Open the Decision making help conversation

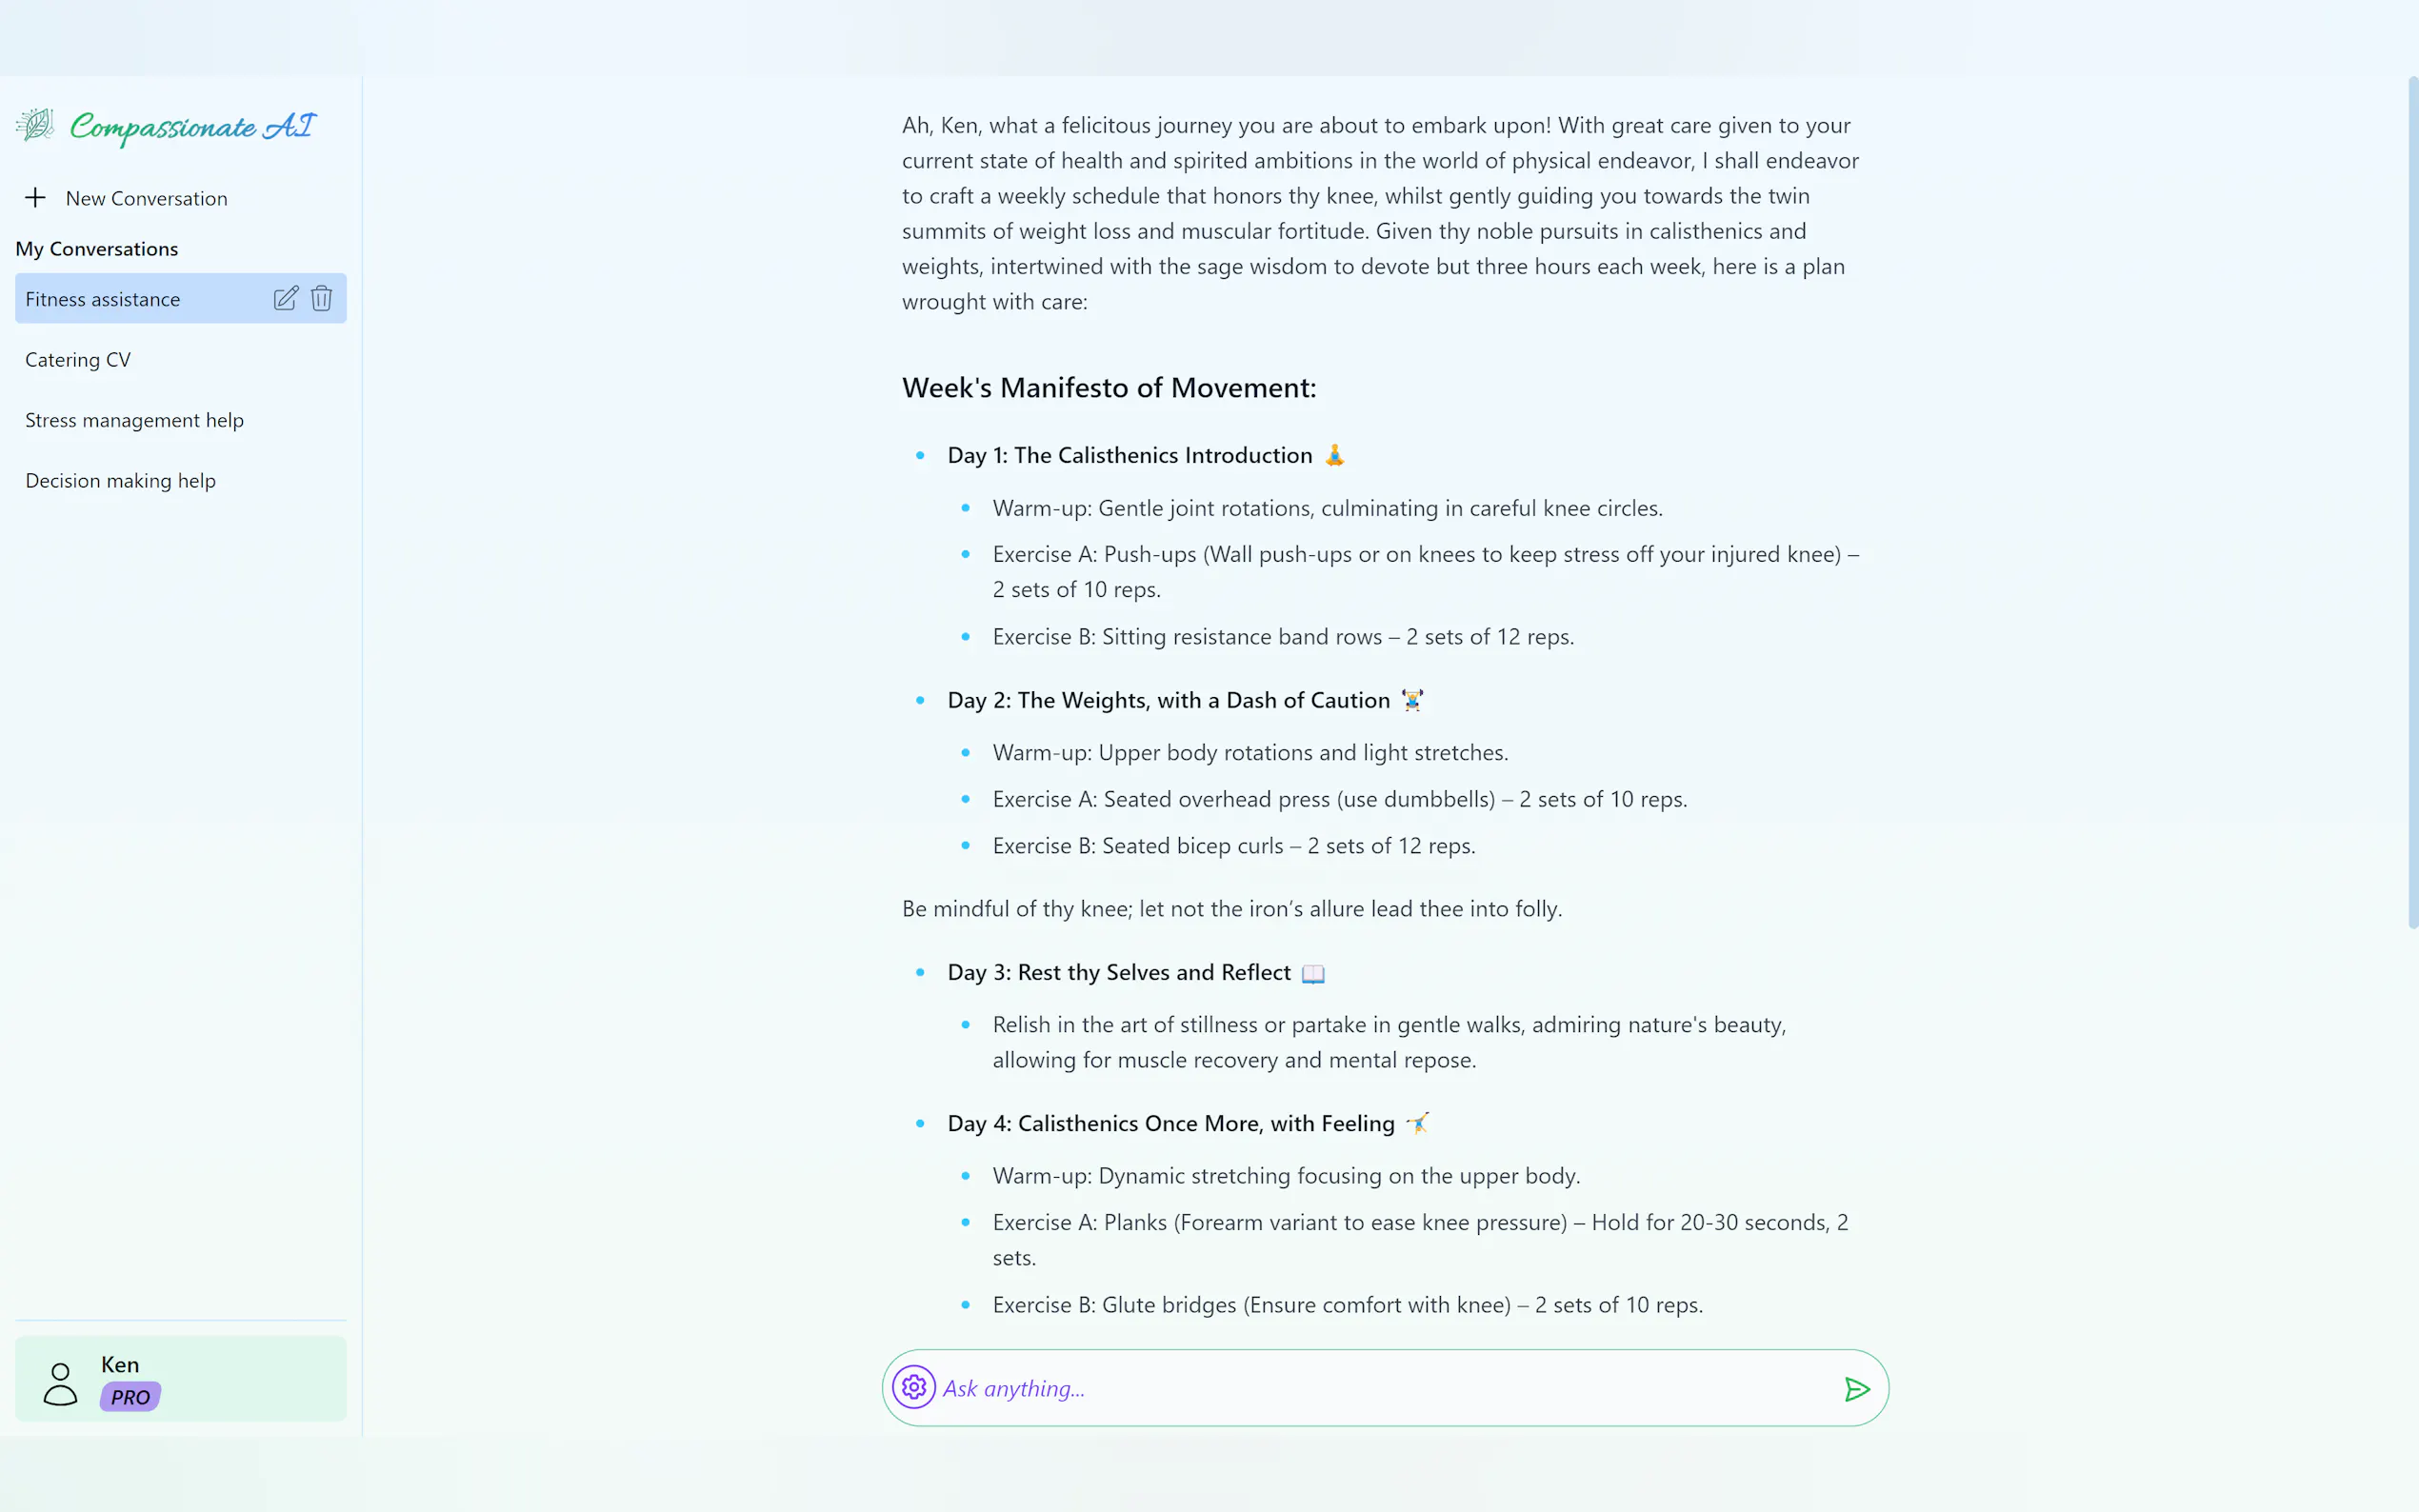(120, 481)
